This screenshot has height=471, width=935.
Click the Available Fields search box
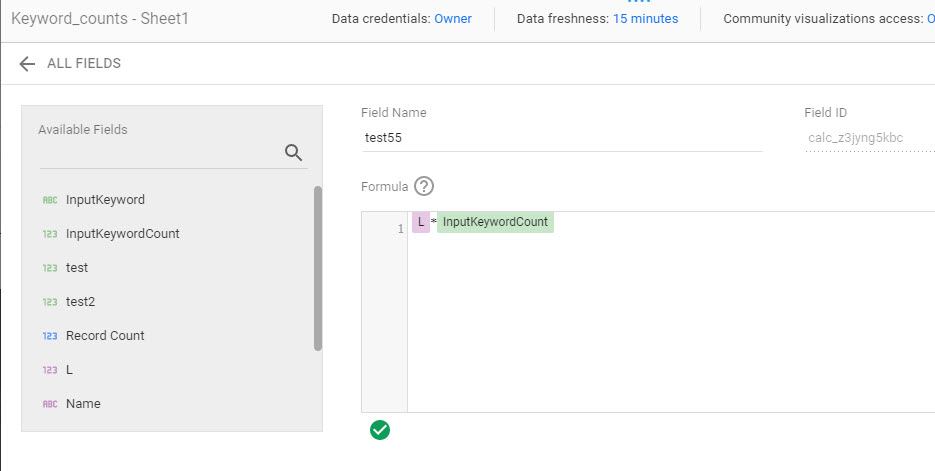click(160, 153)
